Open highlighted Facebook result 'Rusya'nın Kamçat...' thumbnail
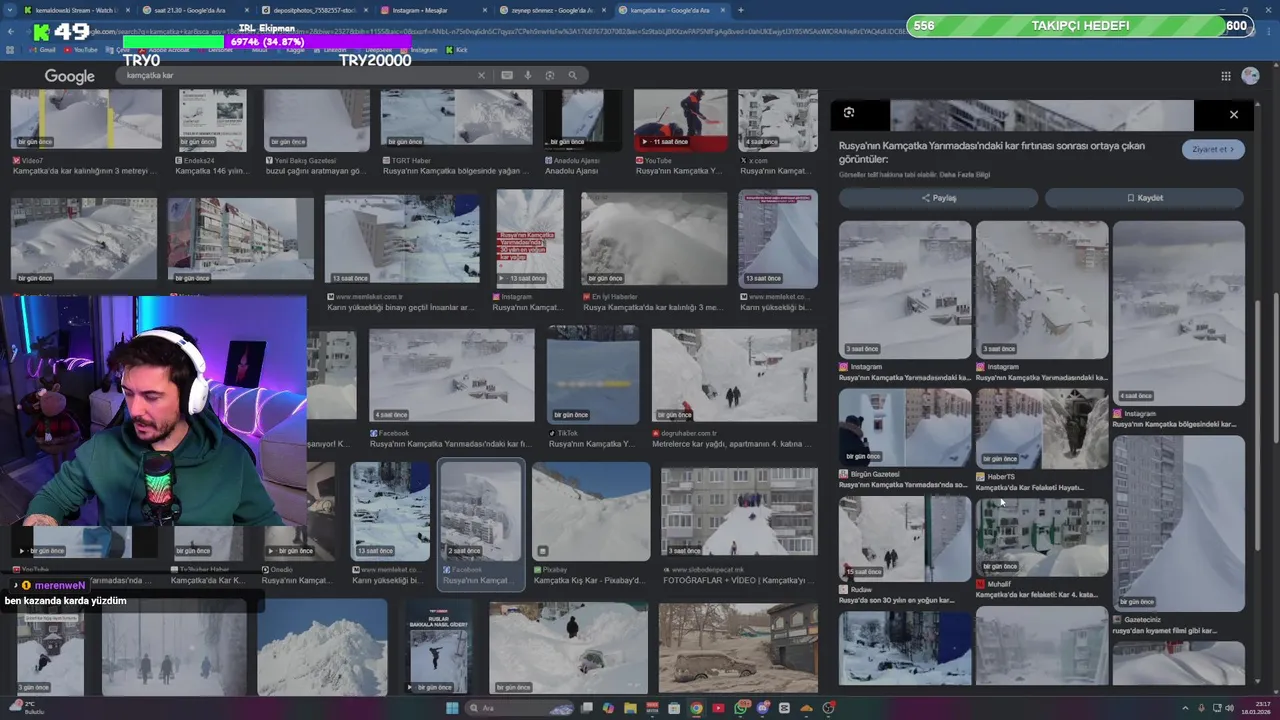 point(481,510)
